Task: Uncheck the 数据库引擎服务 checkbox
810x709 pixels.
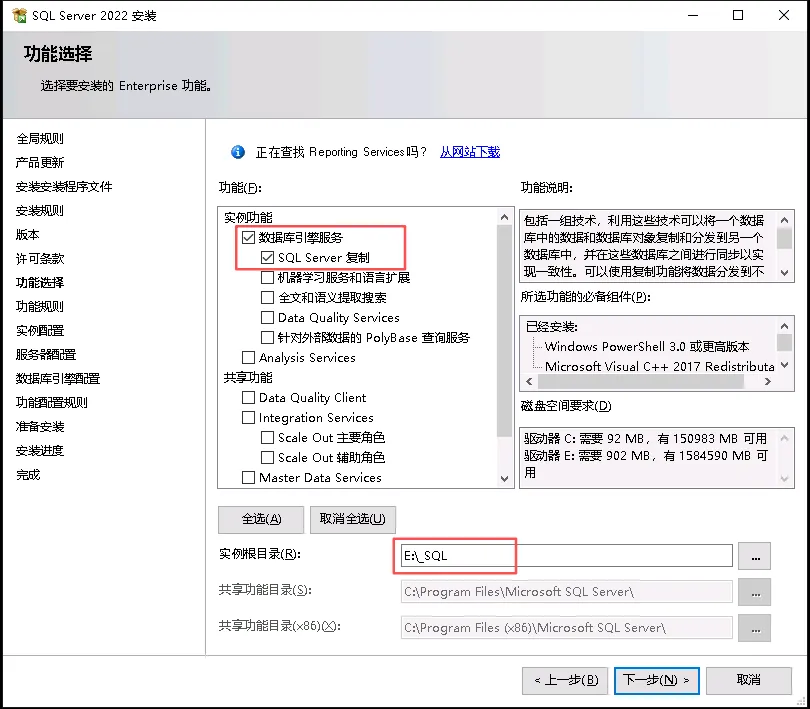Action: 248,238
